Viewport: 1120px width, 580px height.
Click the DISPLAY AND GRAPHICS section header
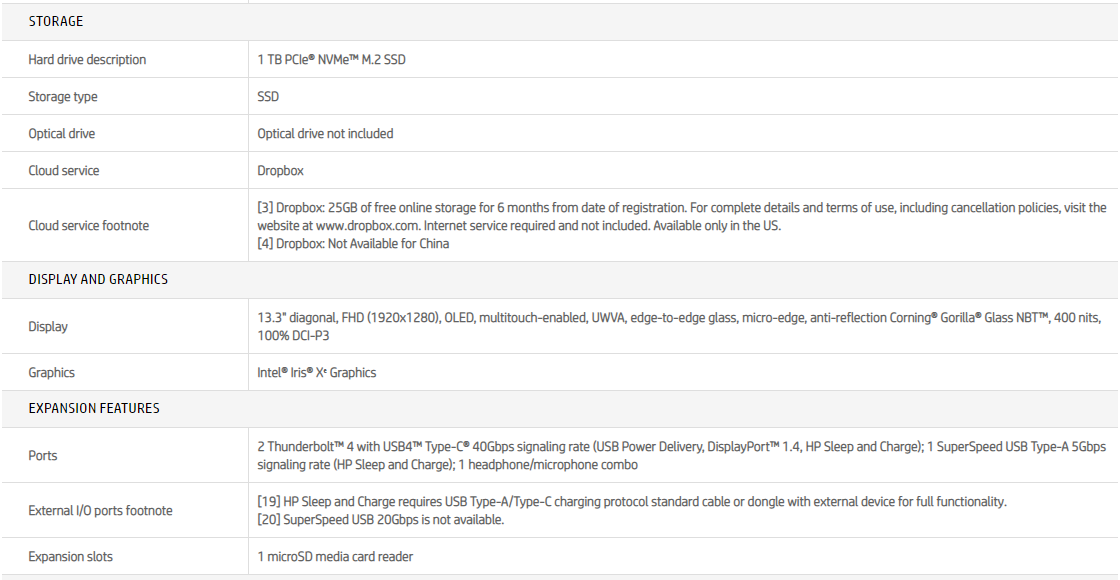point(98,279)
